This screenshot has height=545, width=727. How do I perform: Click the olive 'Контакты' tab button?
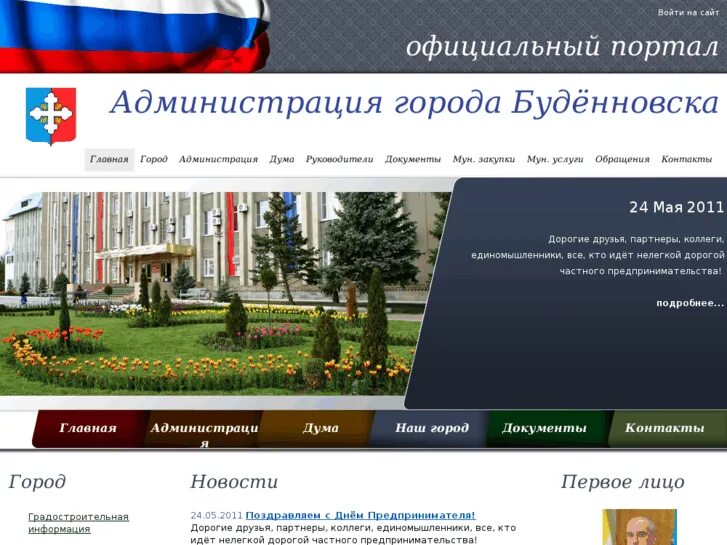tap(664, 429)
